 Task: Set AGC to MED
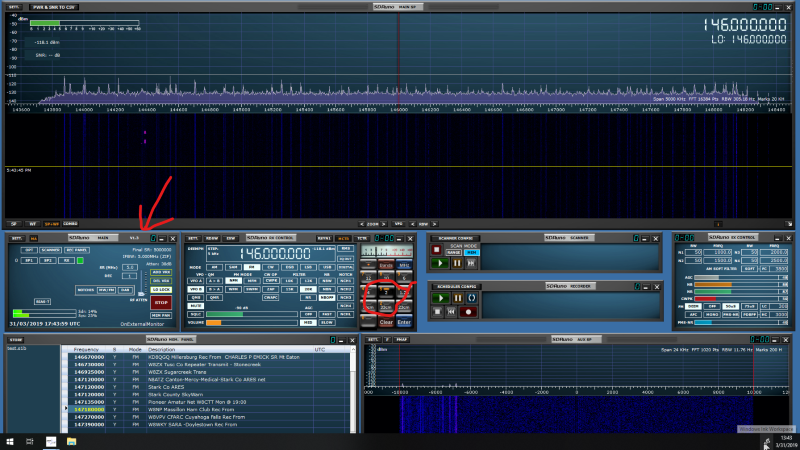[308, 322]
